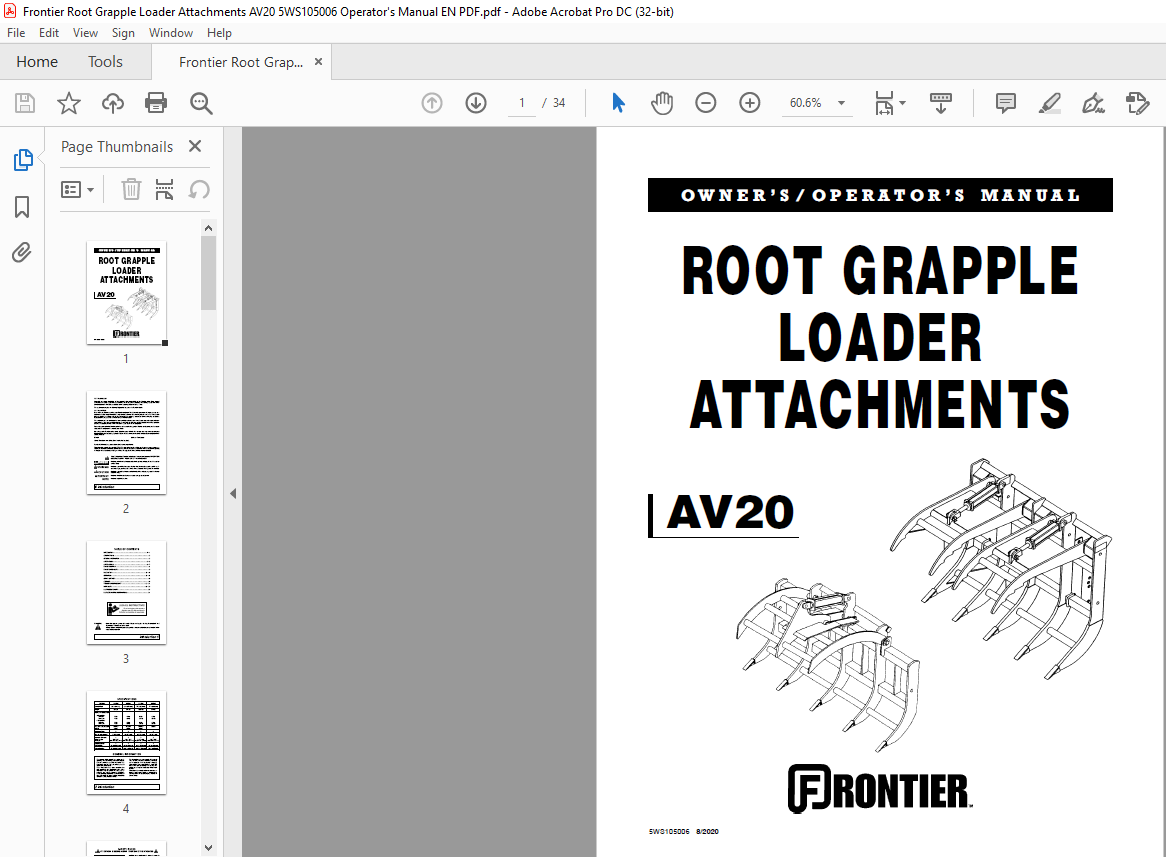1166x857 pixels.
Task: Click the ROOT GRAPPLE heading text
Action: (x=880, y=271)
